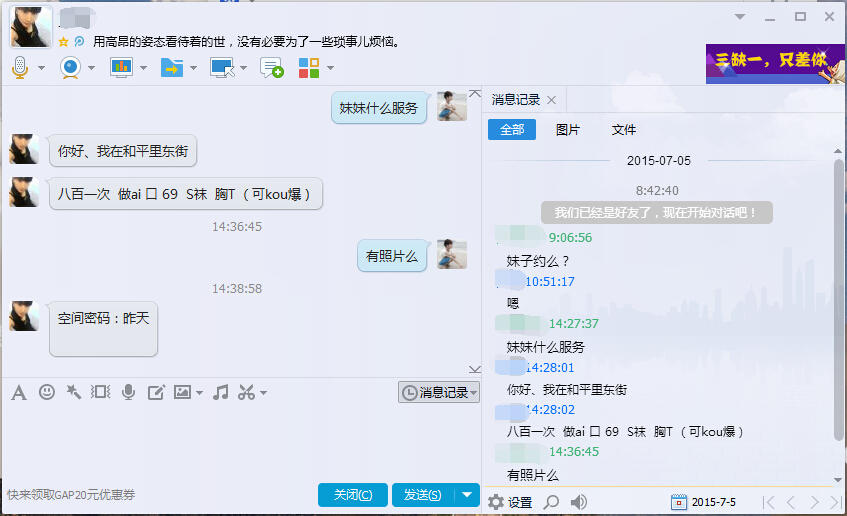The height and width of the screenshot is (516, 847).
Task: Click the 14:27:37 timestamp in records
Action: pos(574,324)
